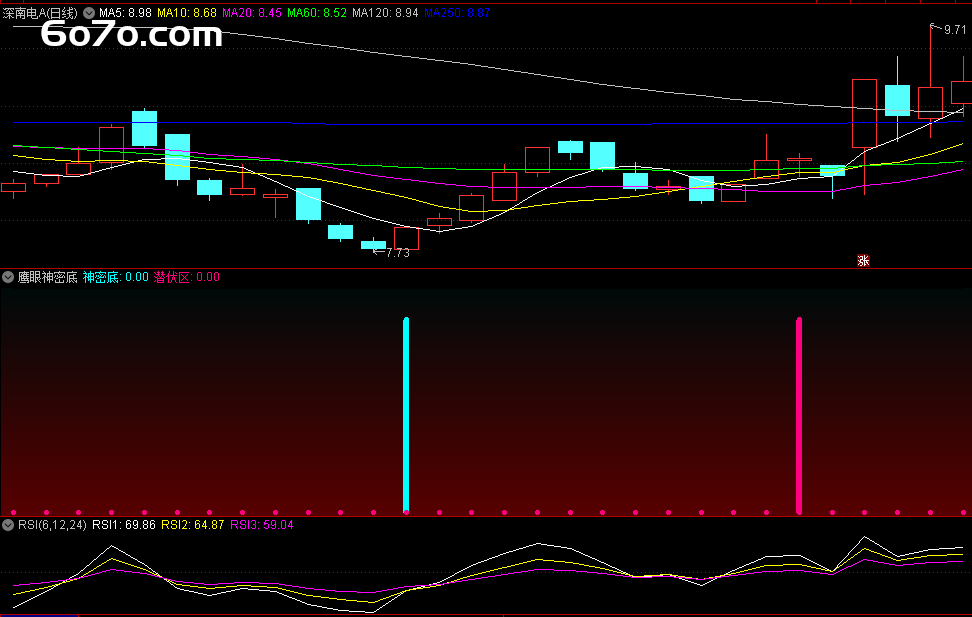
Task: Expand the 鹰眼神密底 indicator menu arrow
Action: [x=8, y=277]
